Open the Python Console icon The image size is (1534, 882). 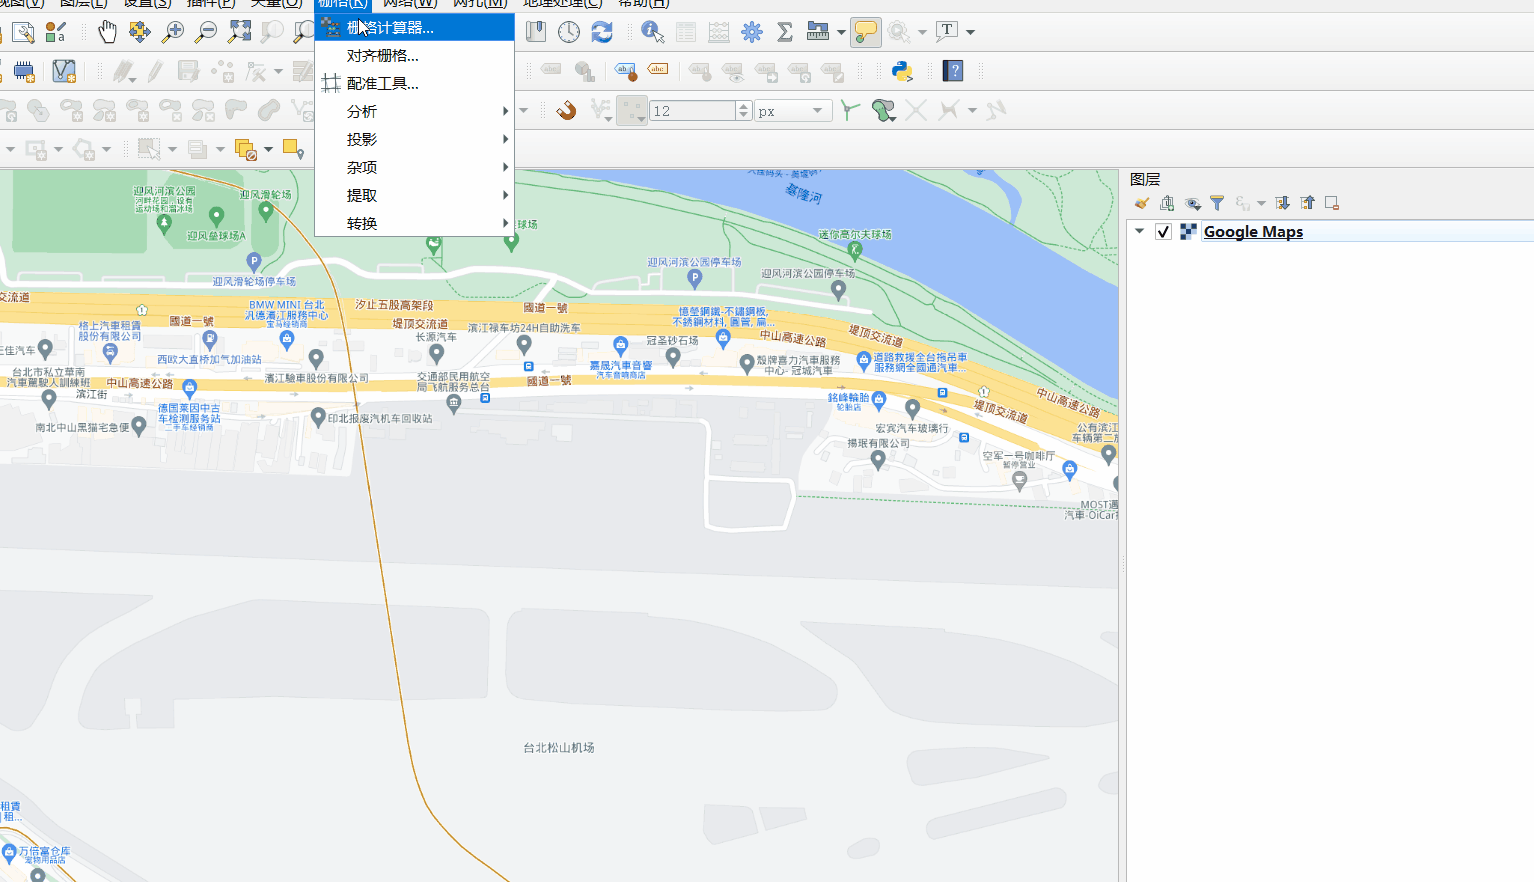point(902,71)
